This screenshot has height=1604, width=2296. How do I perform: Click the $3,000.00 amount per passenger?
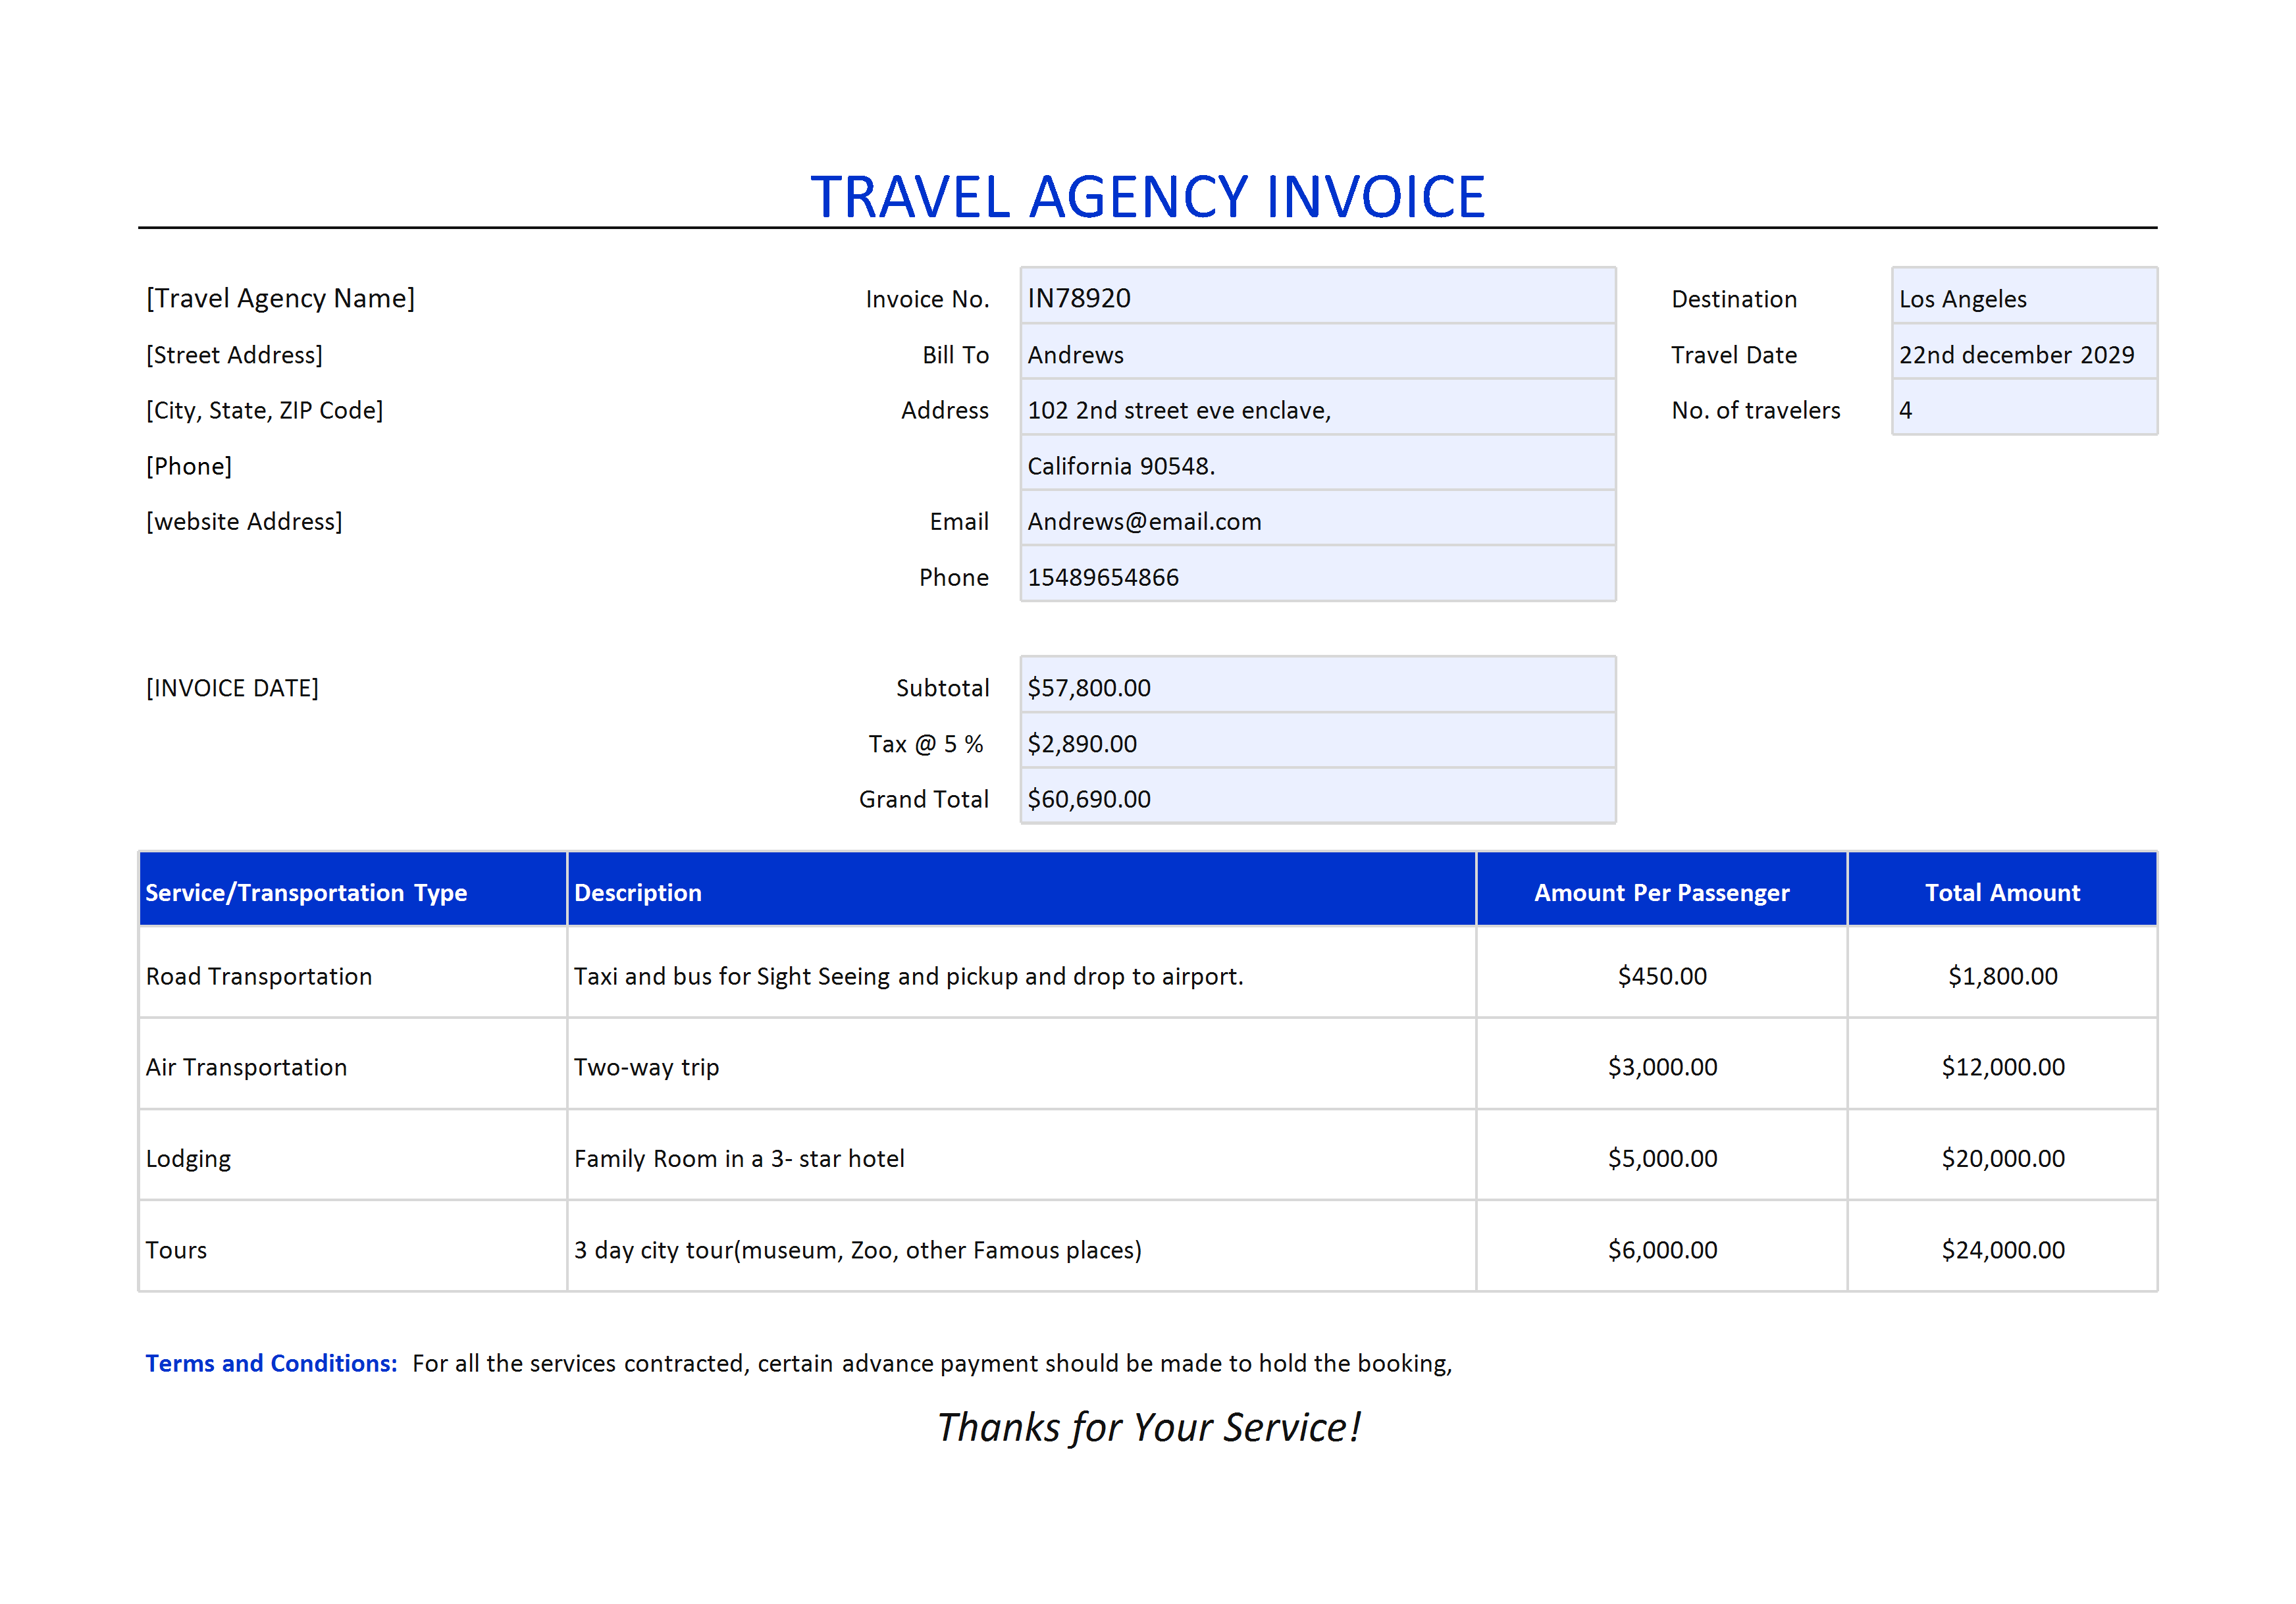[x=1662, y=1064]
